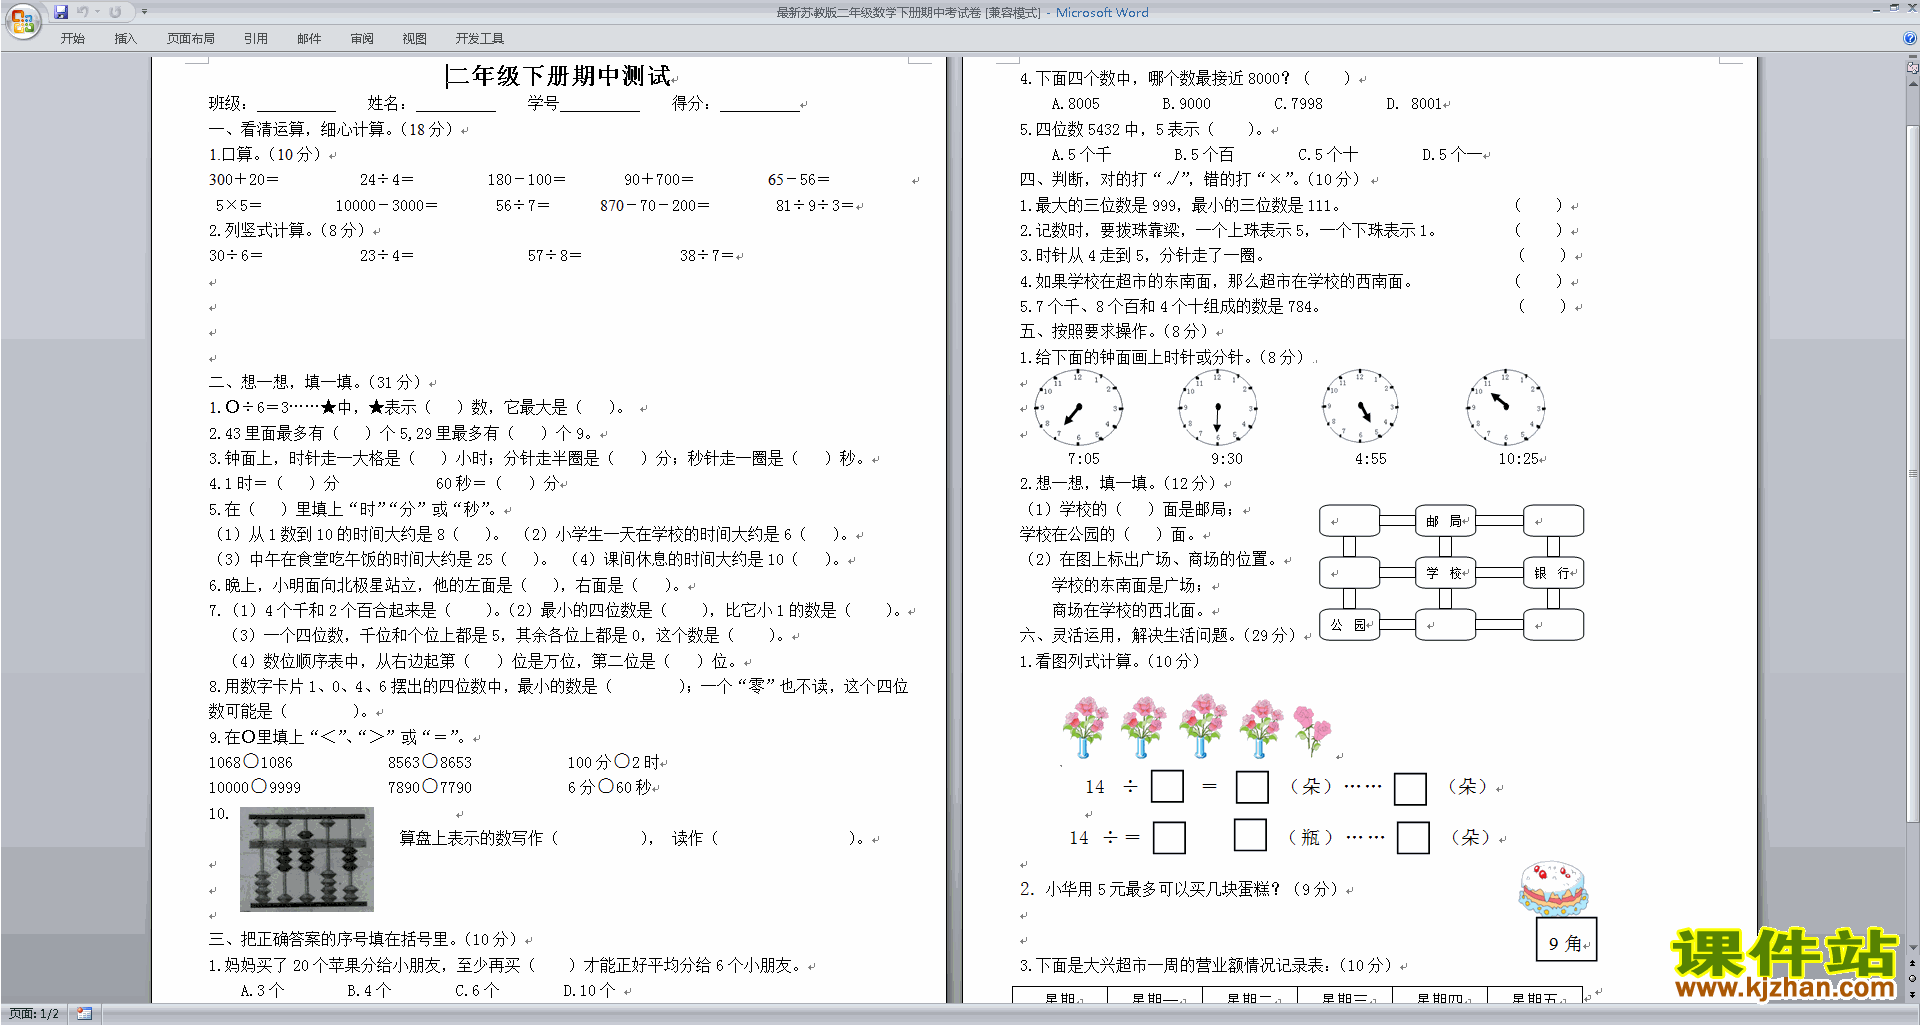Screen dimensions: 1920x1025
Task: Open Word Help question mark icon
Action: 1910,38
